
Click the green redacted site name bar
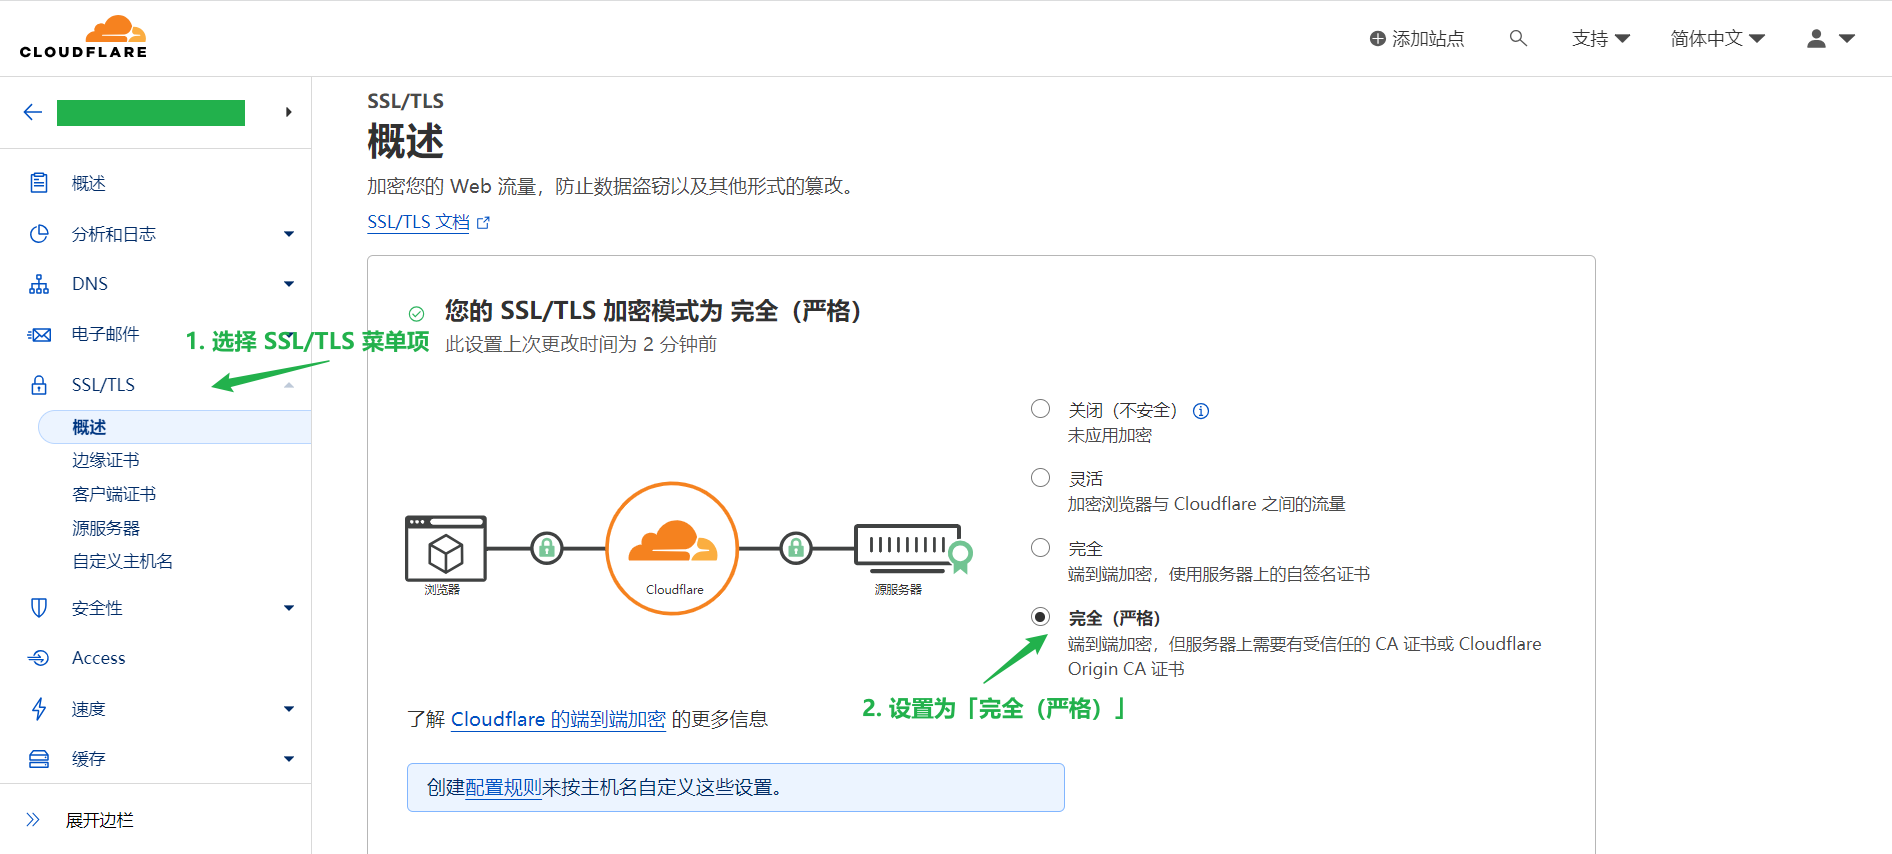151,113
